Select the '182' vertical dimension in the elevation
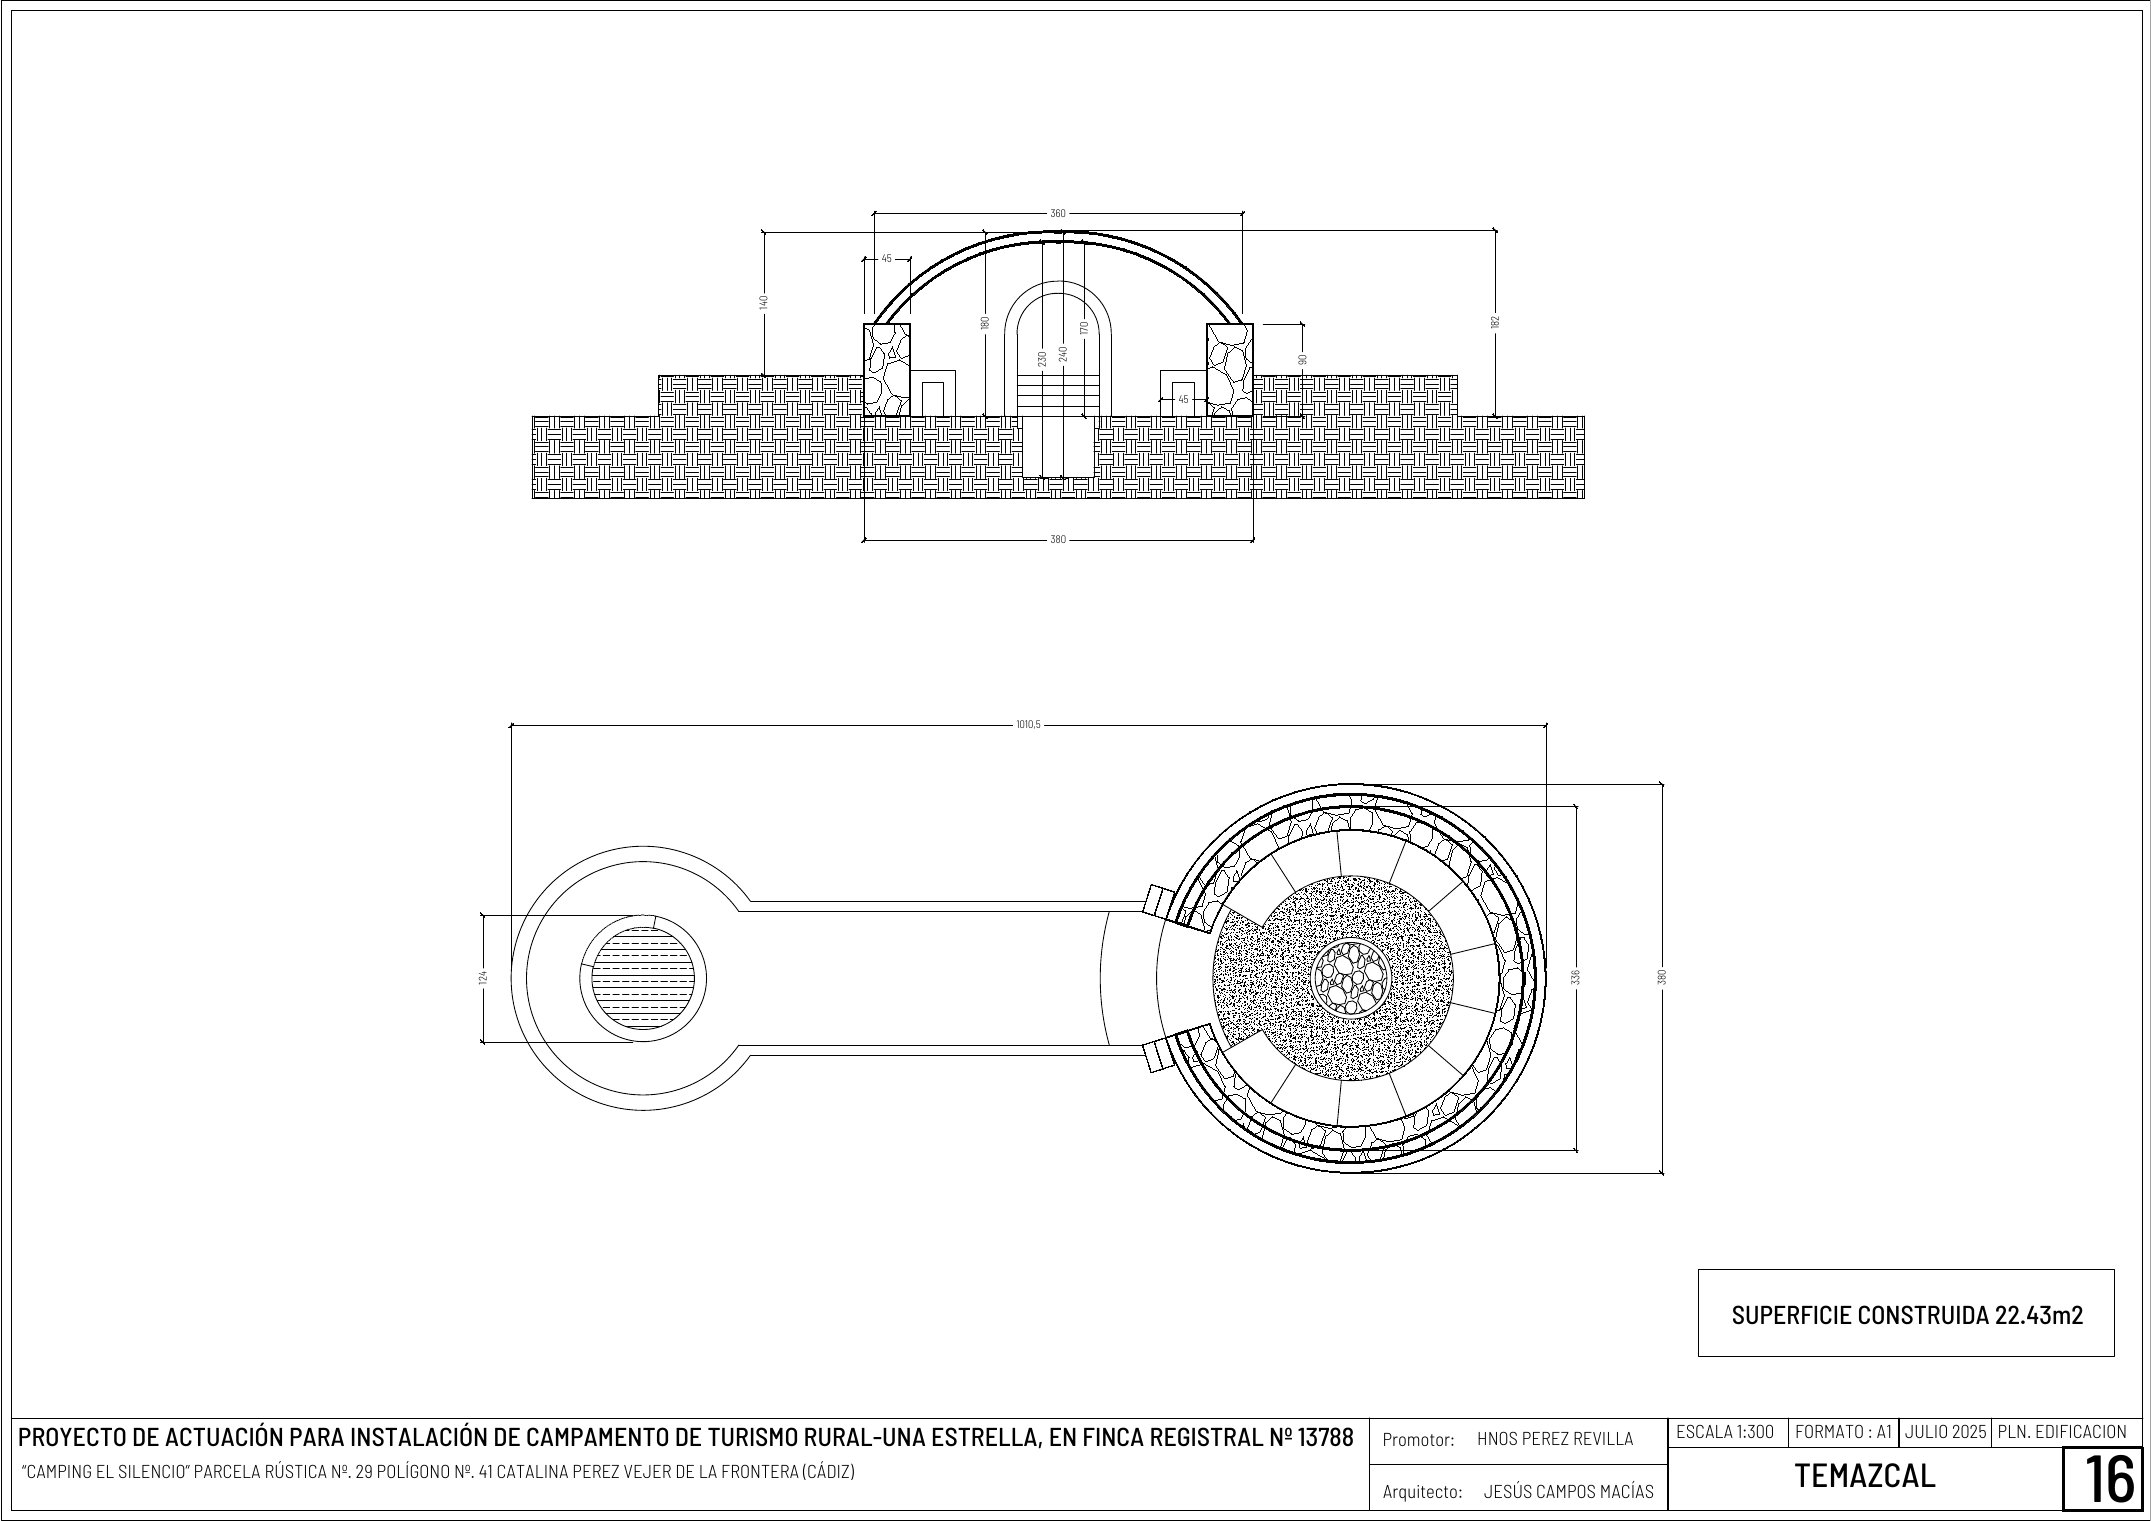The image size is (2151, 1521). (1495, 321)
